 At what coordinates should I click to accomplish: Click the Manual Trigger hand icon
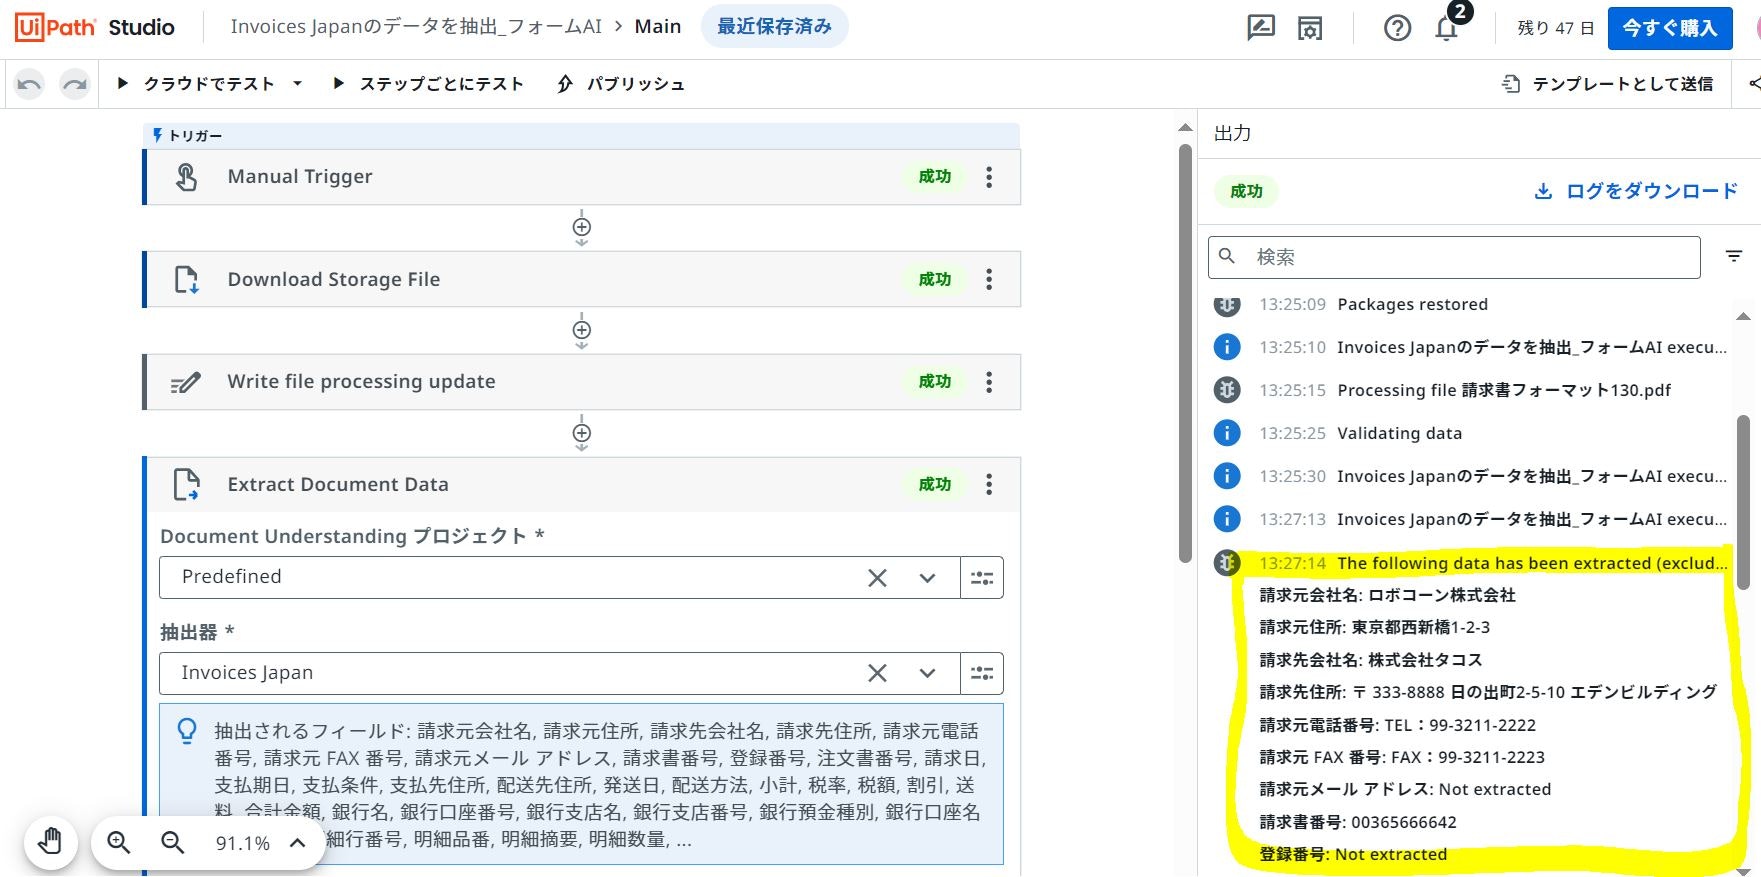coord(186,177)
